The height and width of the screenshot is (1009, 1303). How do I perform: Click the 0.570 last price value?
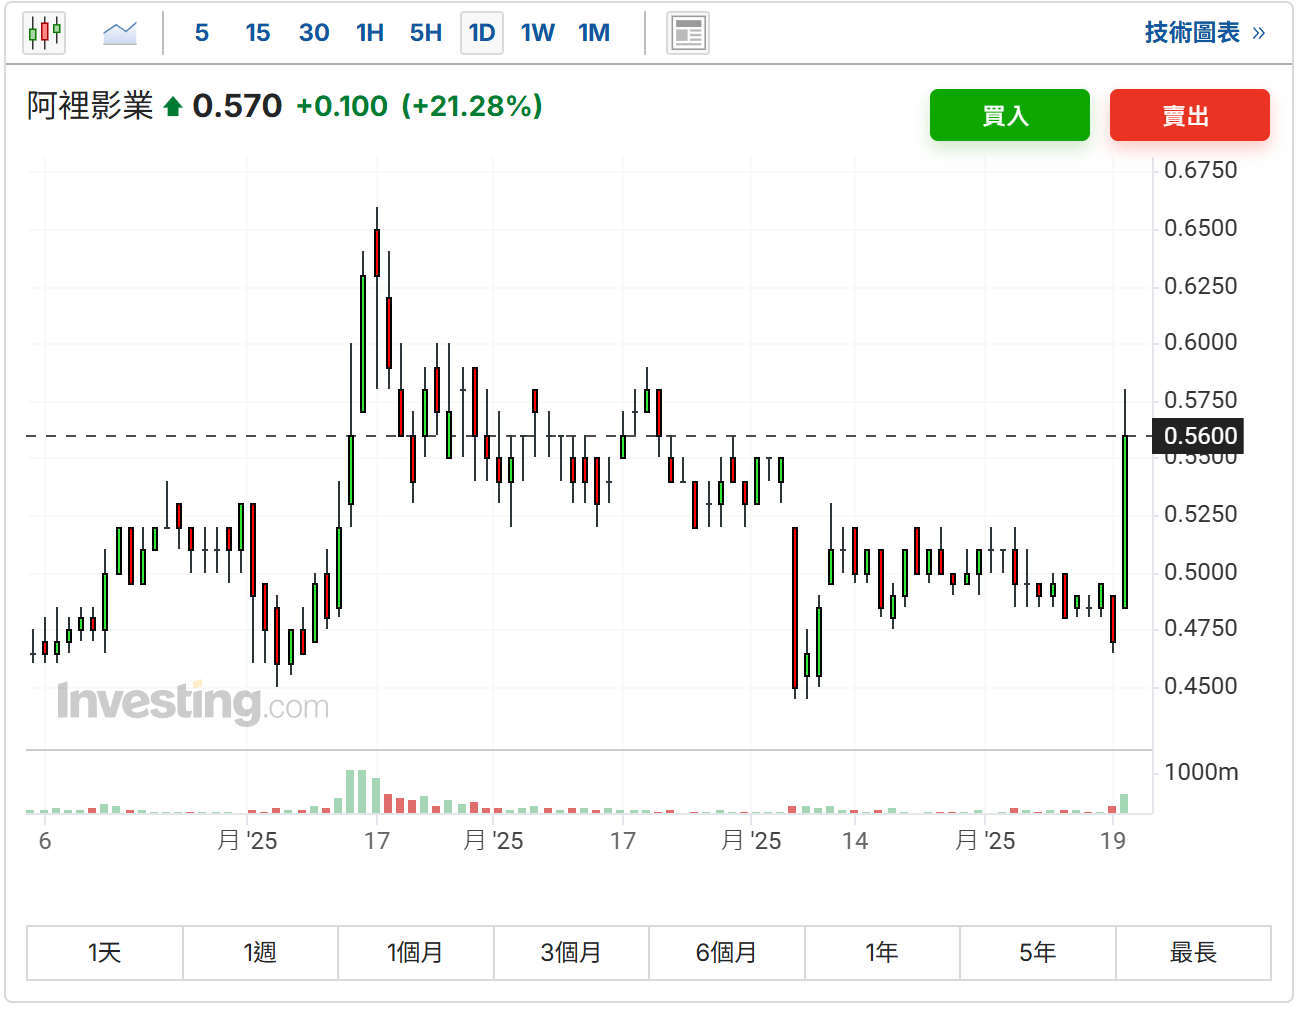[237, 106]
